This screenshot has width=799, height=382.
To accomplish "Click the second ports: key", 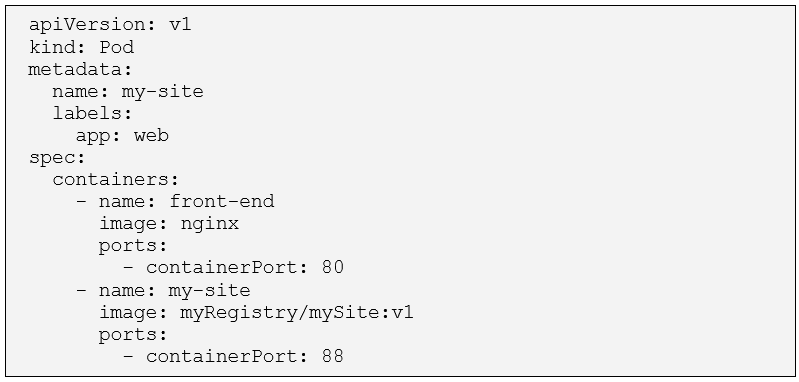I will [134, 335].
